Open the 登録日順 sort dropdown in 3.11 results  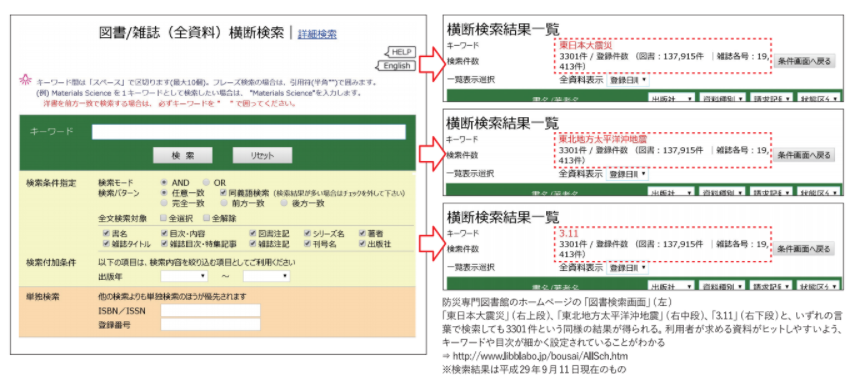628,268
